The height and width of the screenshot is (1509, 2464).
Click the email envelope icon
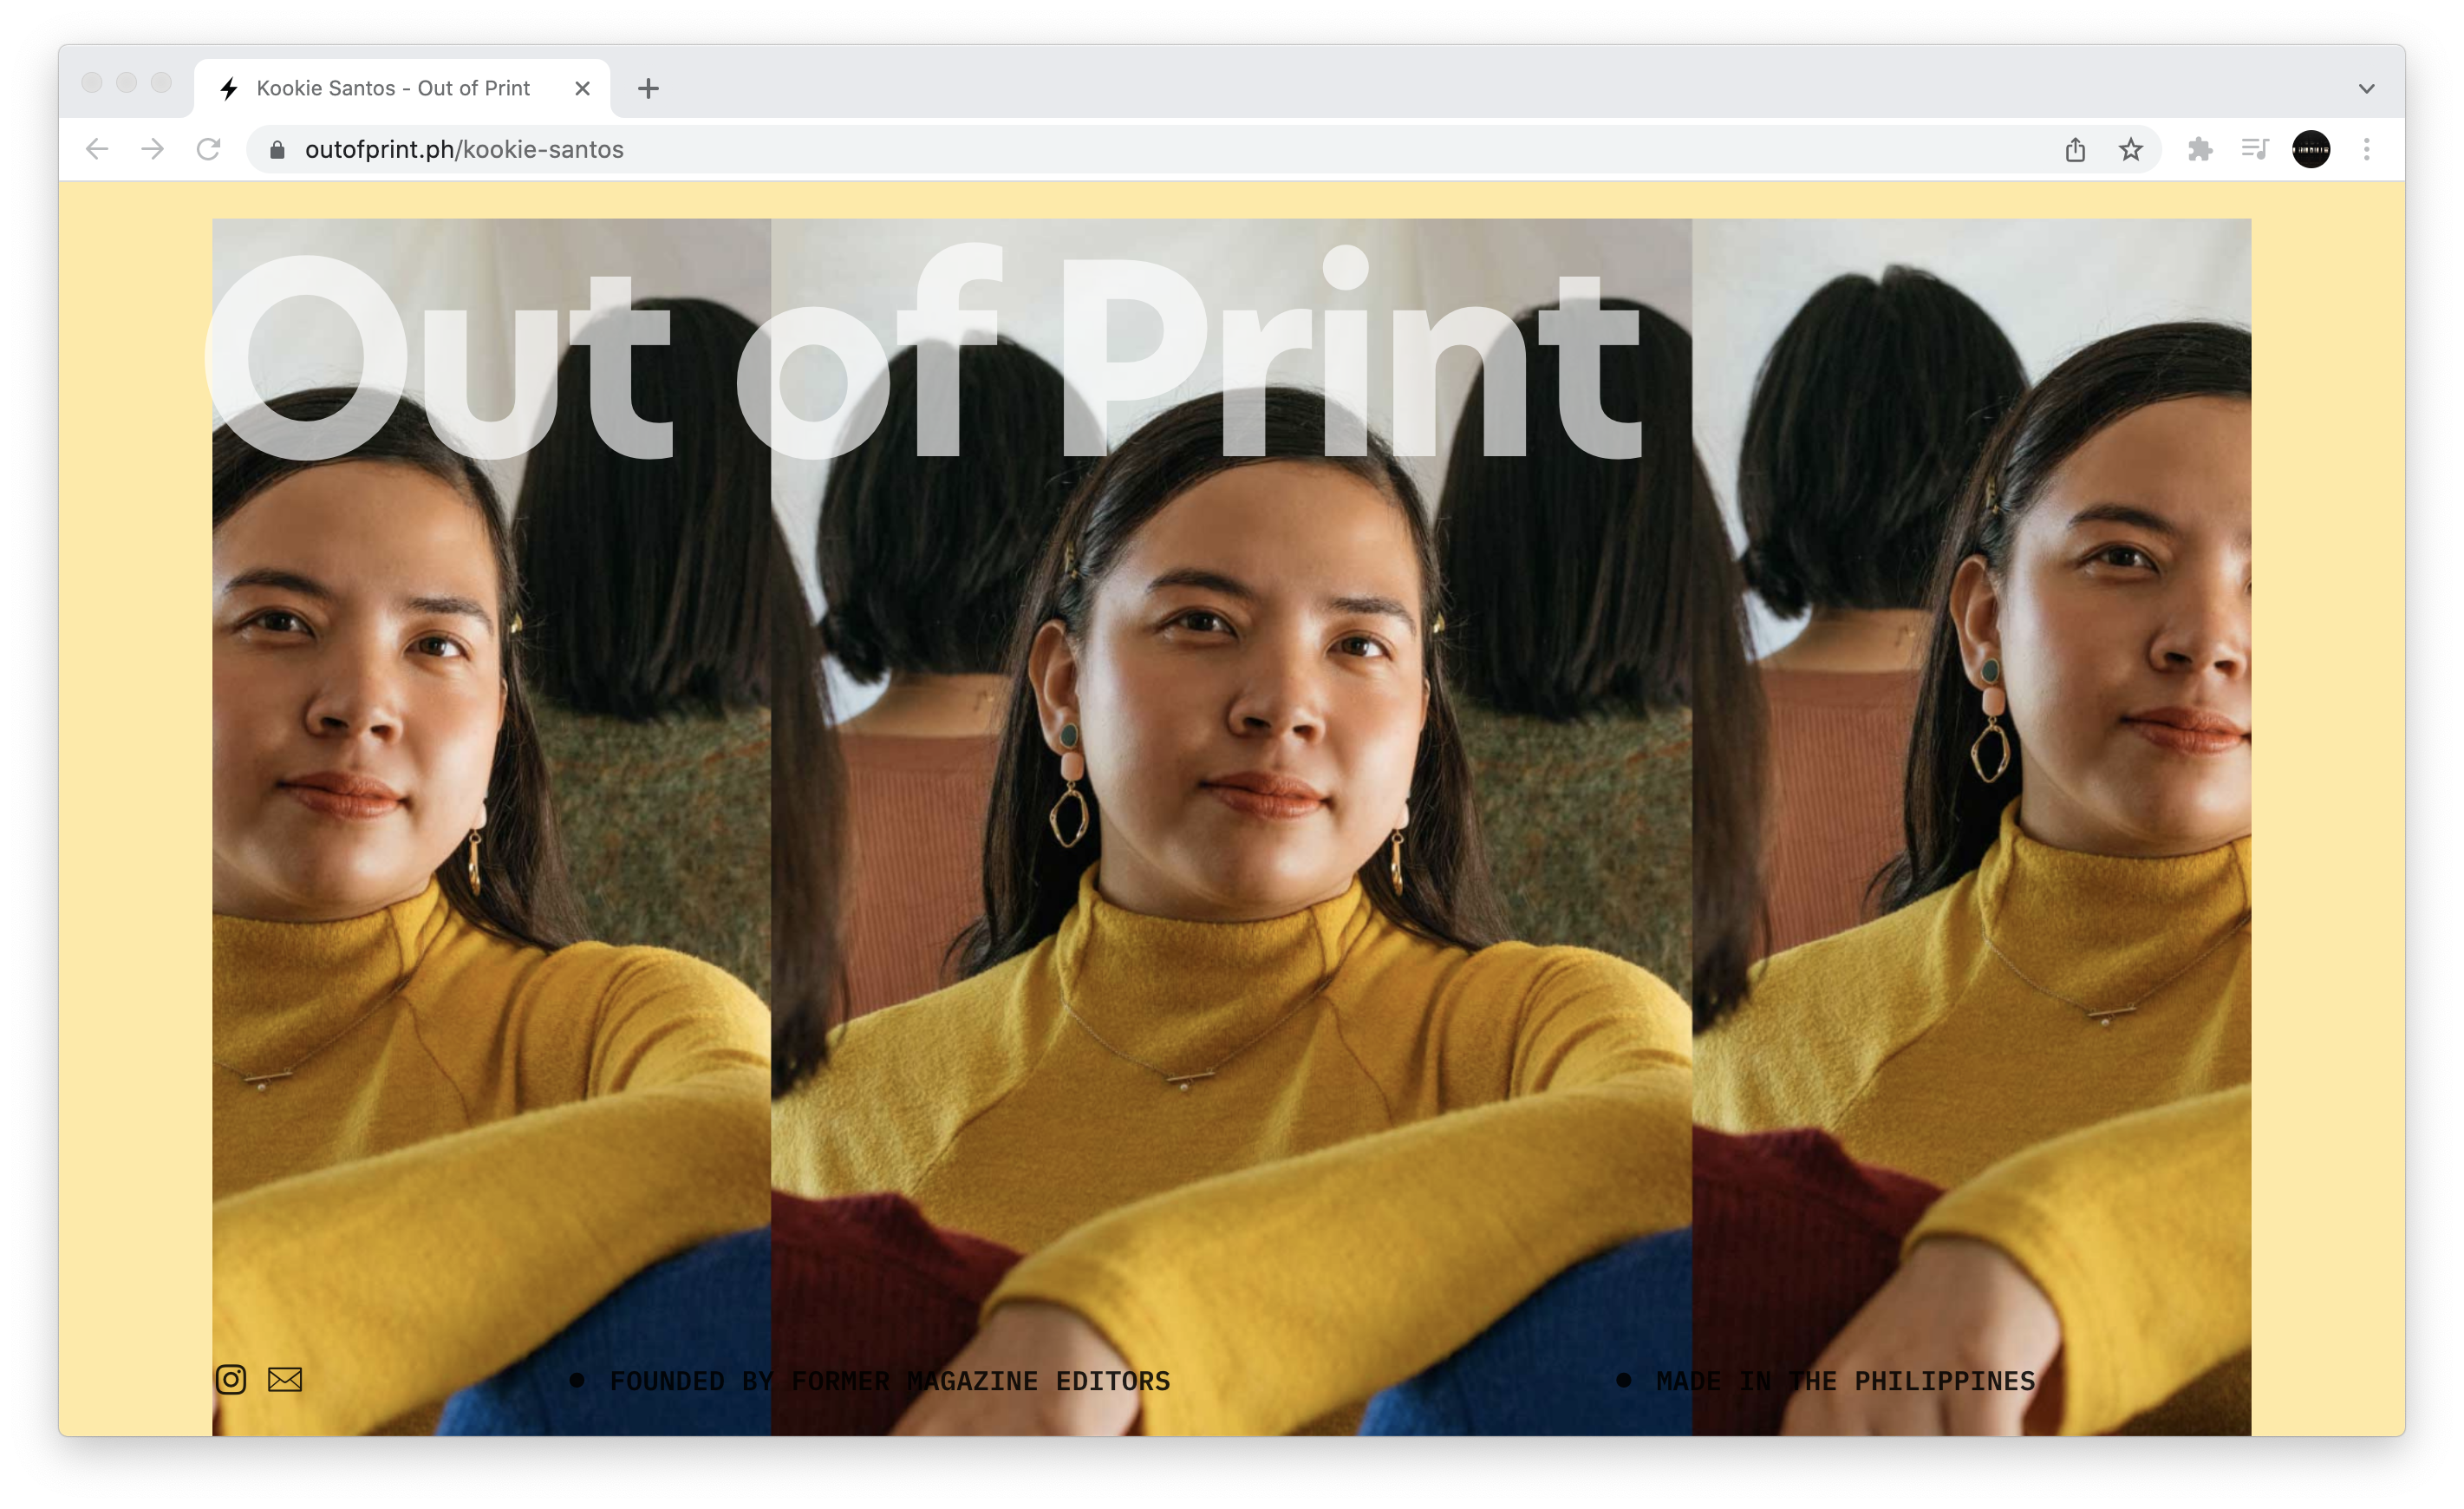(x=285, y=1380)
